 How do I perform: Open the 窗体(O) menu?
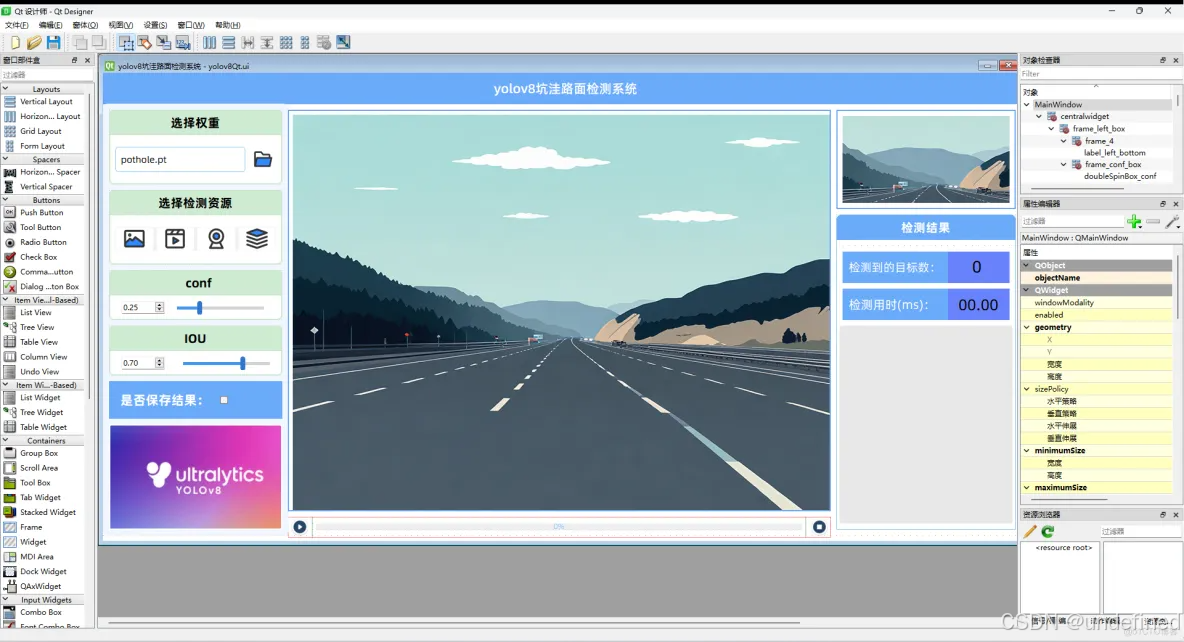pos(85,25)
